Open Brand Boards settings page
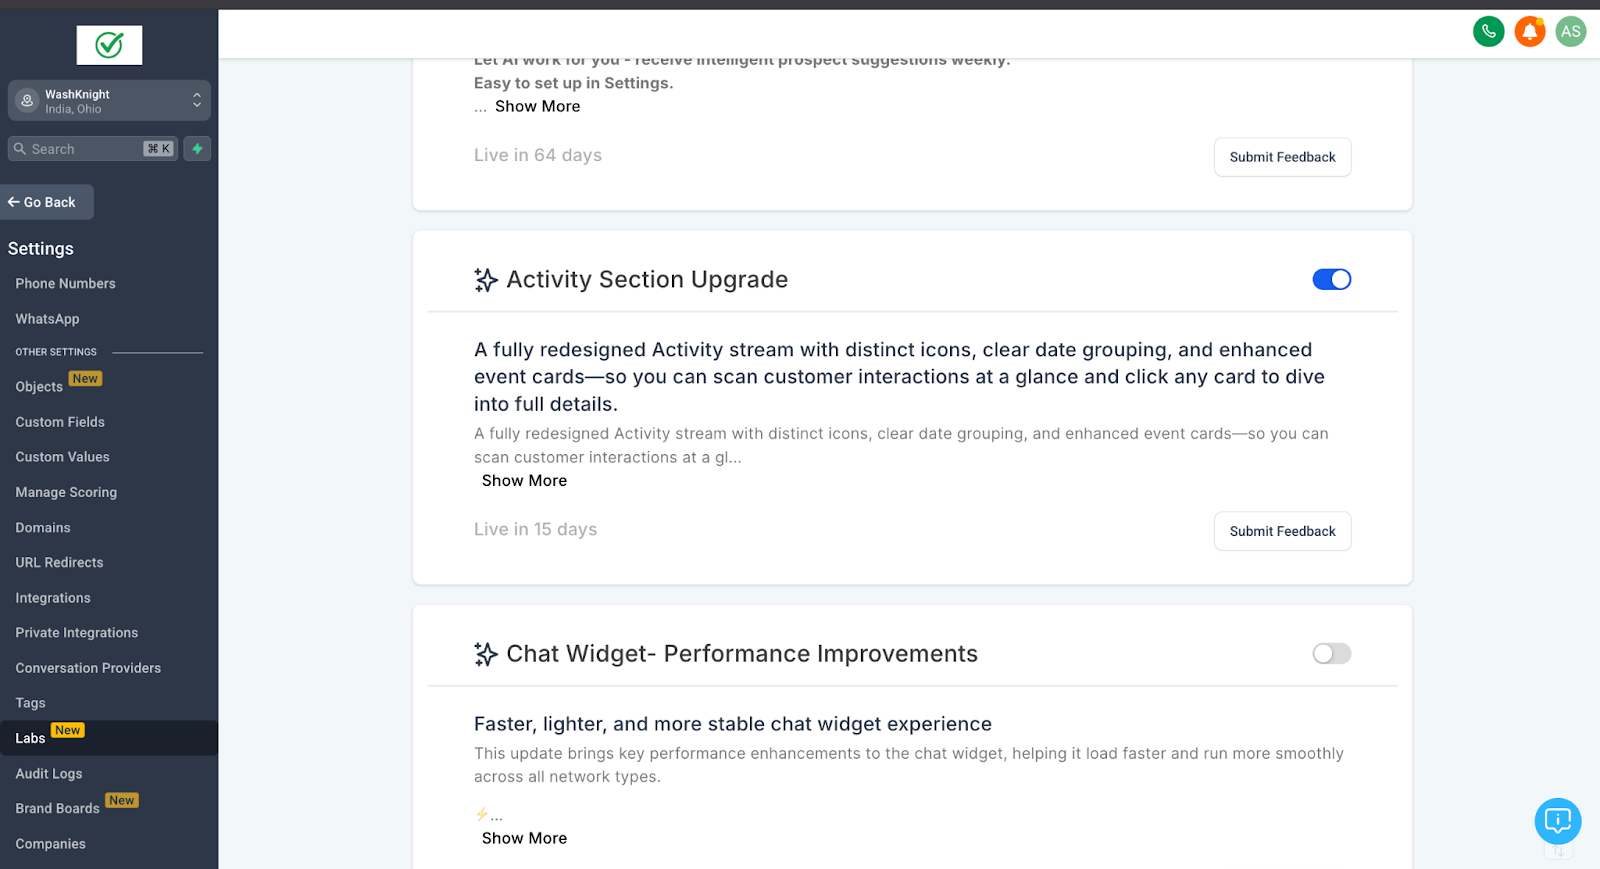 tap(58, 808)
